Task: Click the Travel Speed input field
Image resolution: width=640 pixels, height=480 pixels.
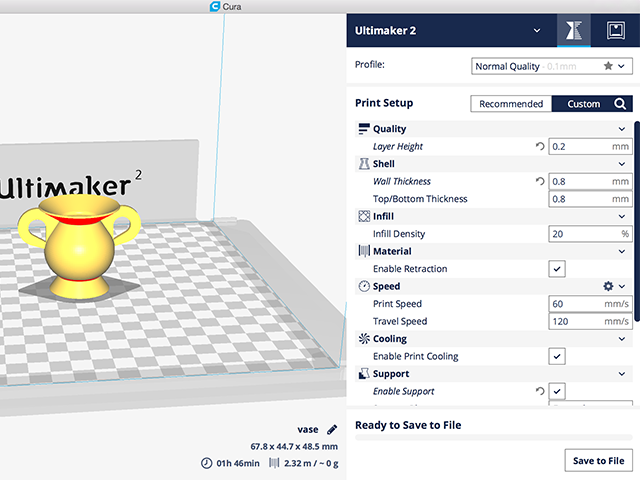Action: tap(590, 321)
